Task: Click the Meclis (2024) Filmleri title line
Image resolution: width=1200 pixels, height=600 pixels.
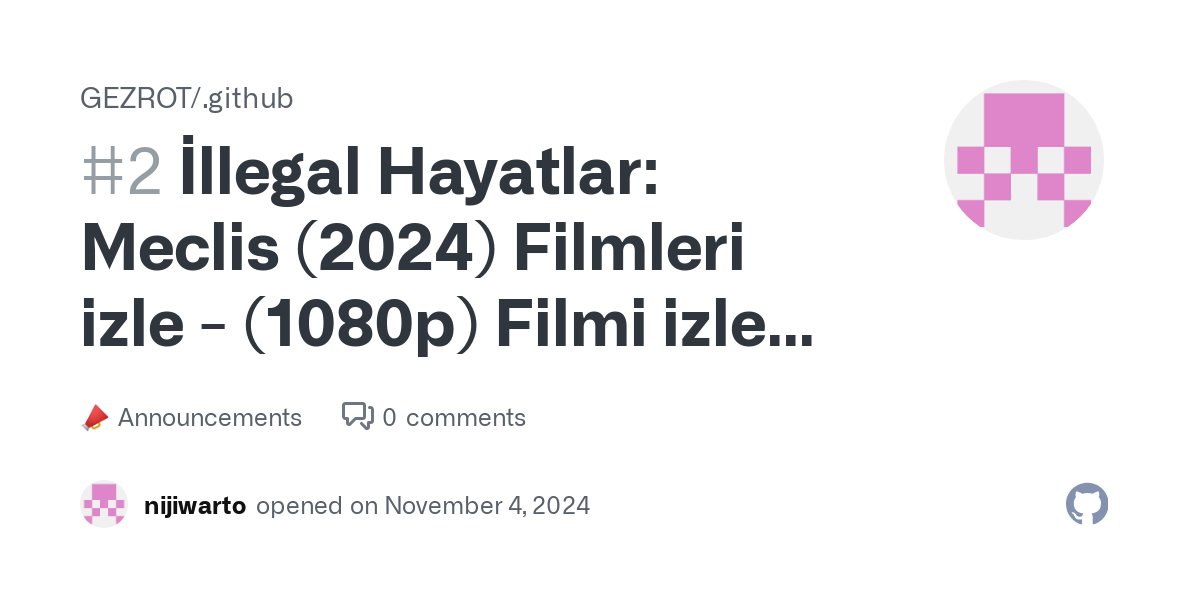Action: [412, 250]
